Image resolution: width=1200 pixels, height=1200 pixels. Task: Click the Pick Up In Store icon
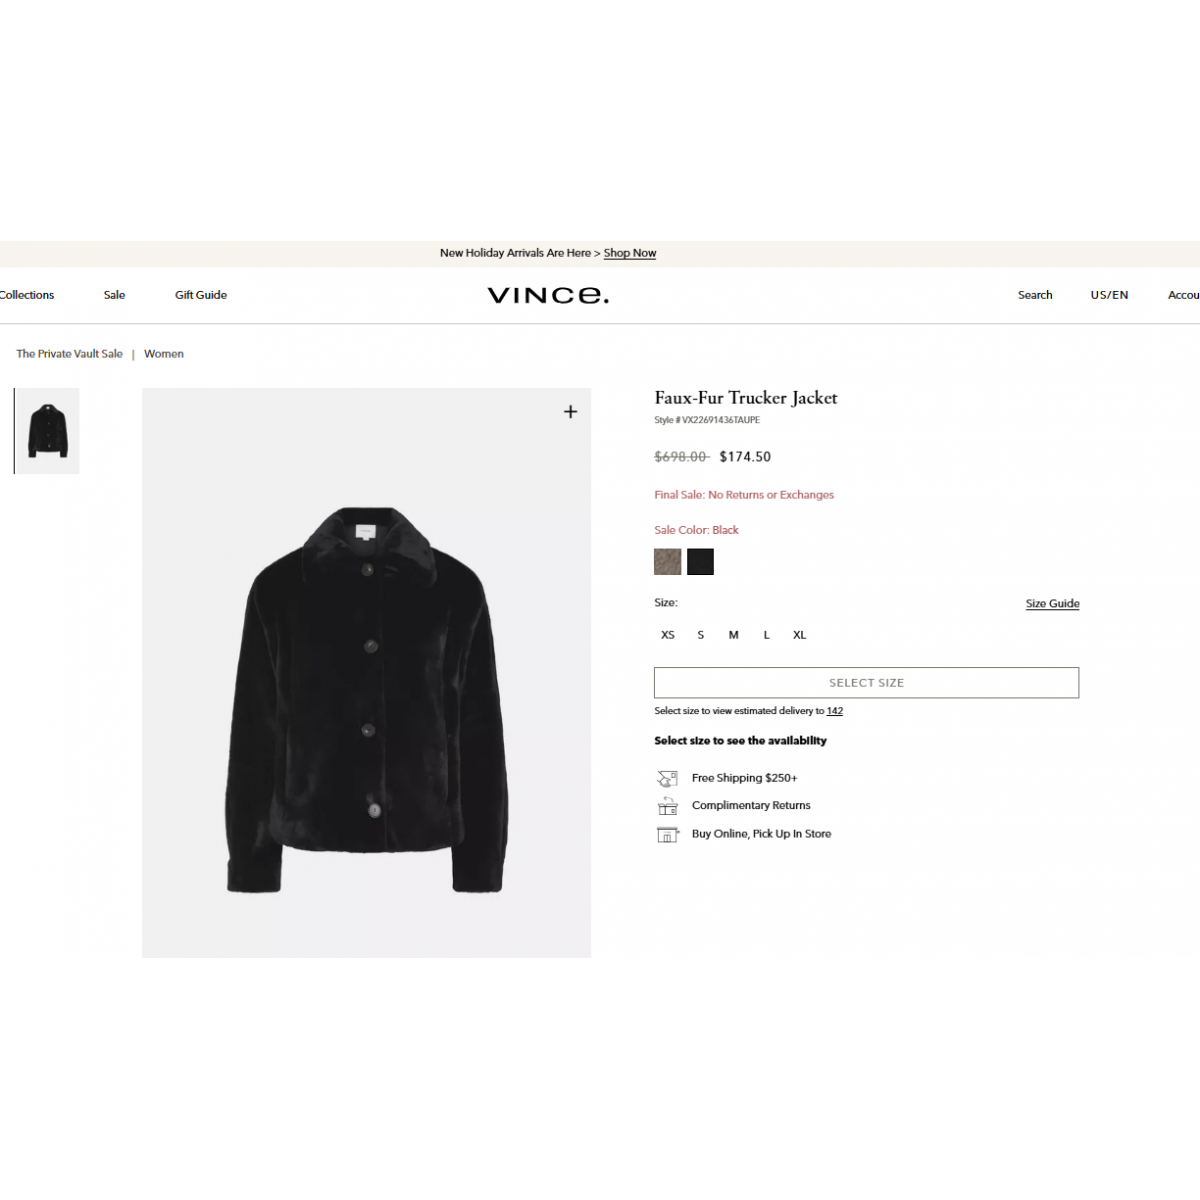(667, 834)
